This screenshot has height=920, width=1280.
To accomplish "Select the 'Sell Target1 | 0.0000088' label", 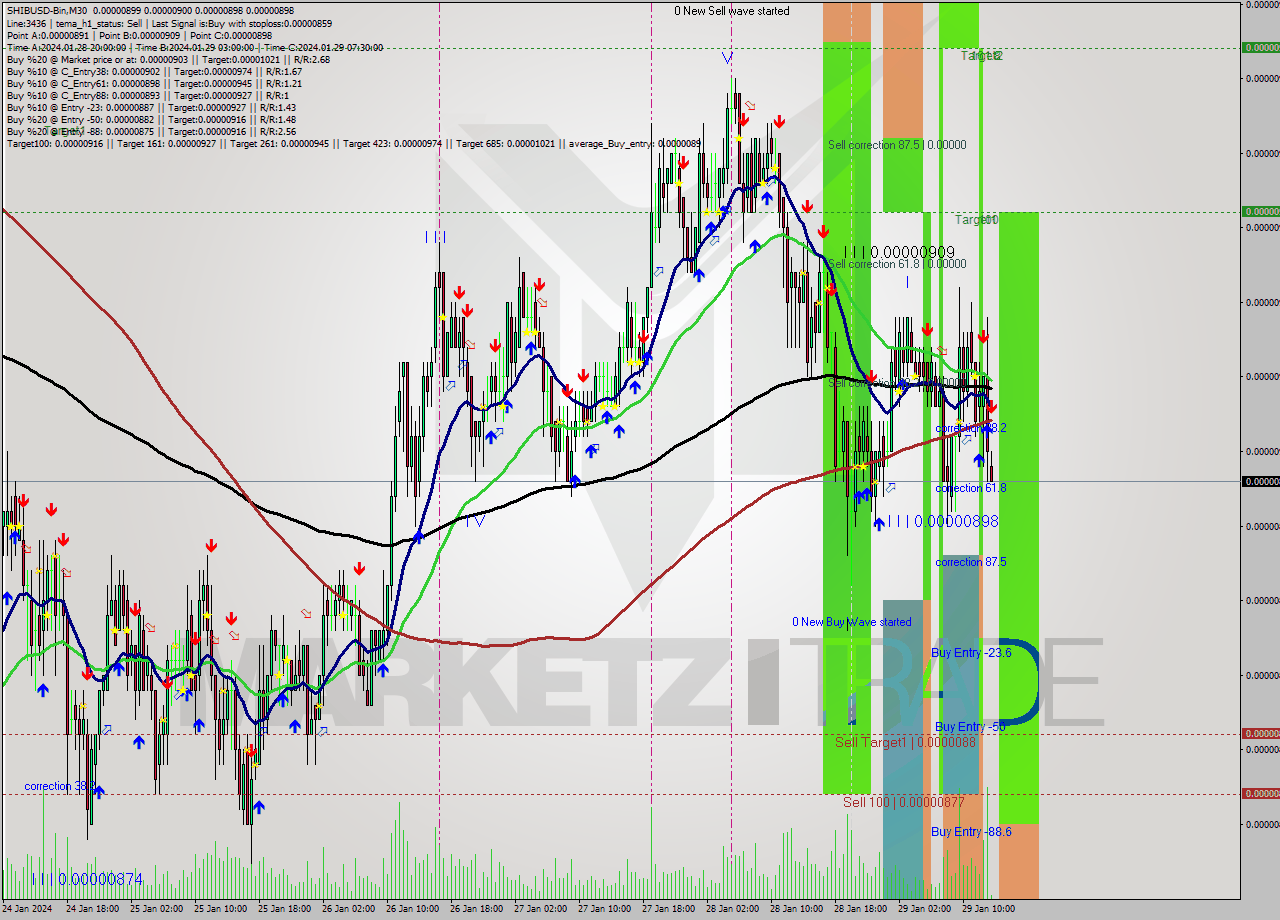I will pos(905,742).
